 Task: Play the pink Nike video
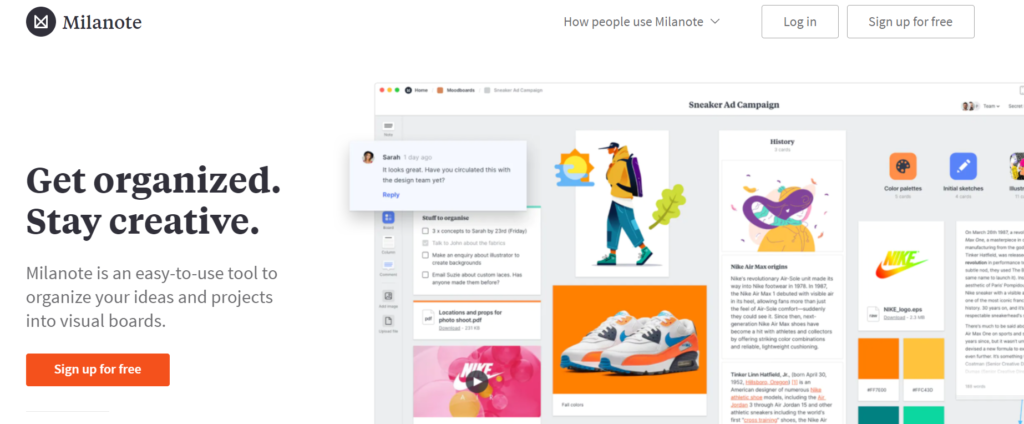(477, 383)
